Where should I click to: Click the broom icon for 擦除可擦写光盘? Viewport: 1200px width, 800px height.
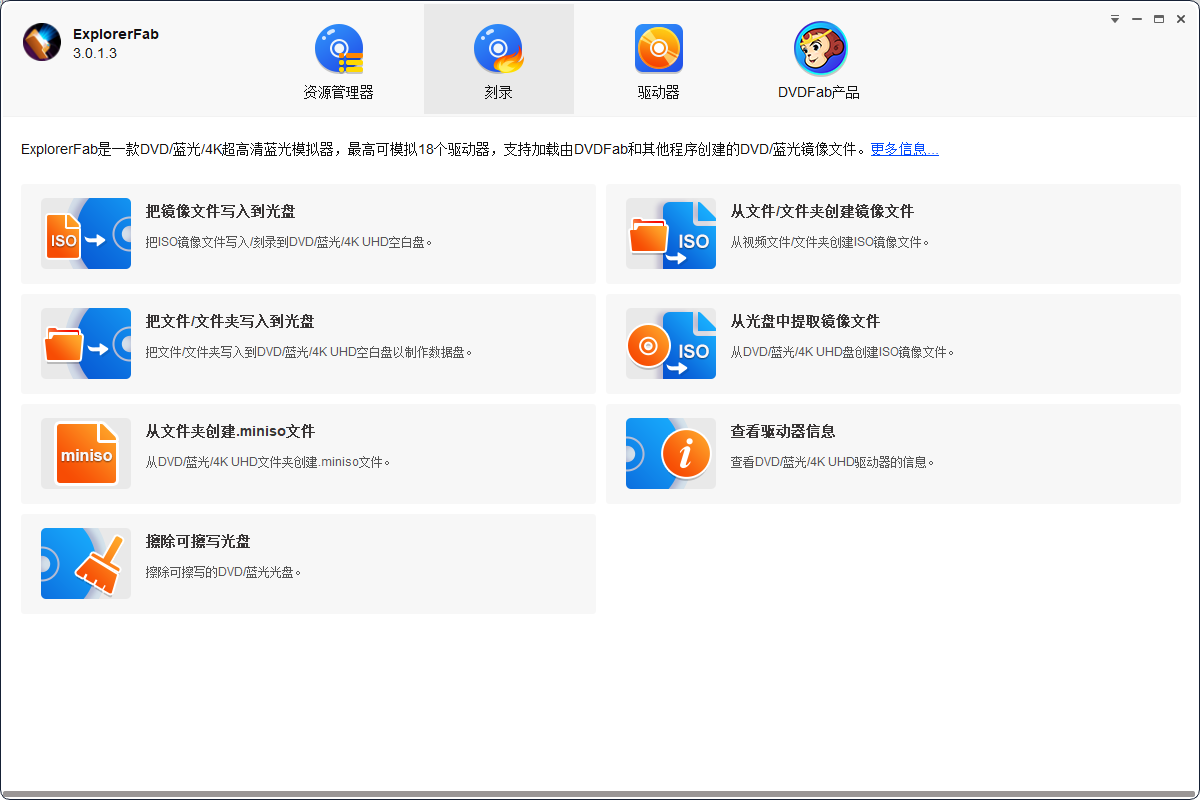pos(86,564)
